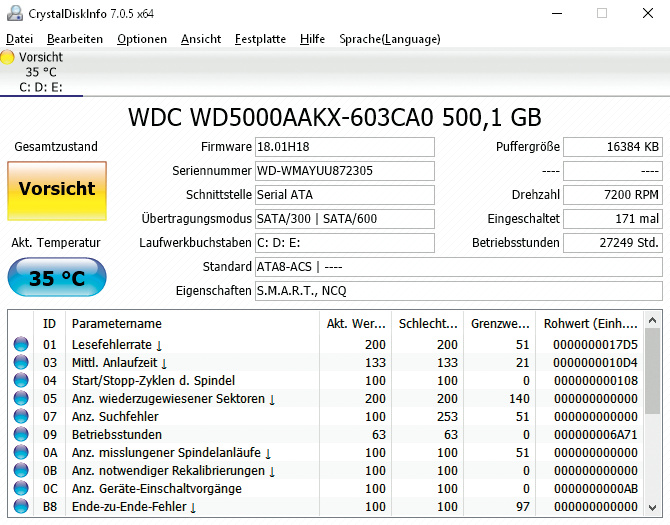This screenshot has height=525, width=670.
Task: Minimize the CrystalDiskInfo window
Action: click(x=557, y=13)
